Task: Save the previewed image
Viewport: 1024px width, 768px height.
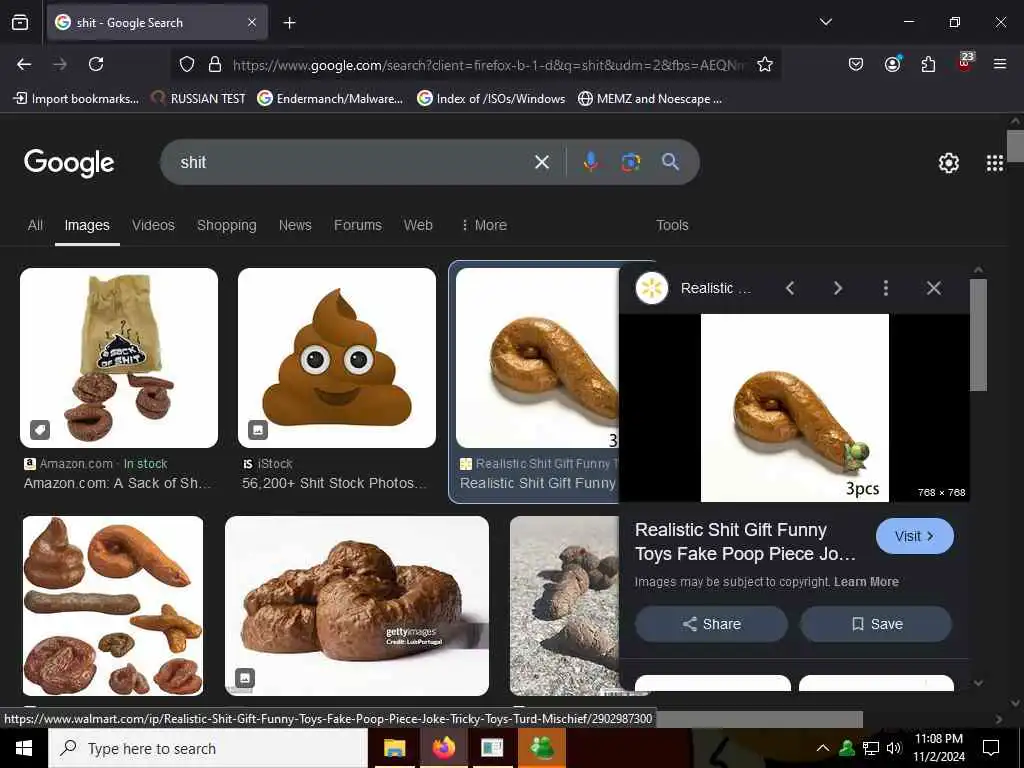Action: [876, 624]
